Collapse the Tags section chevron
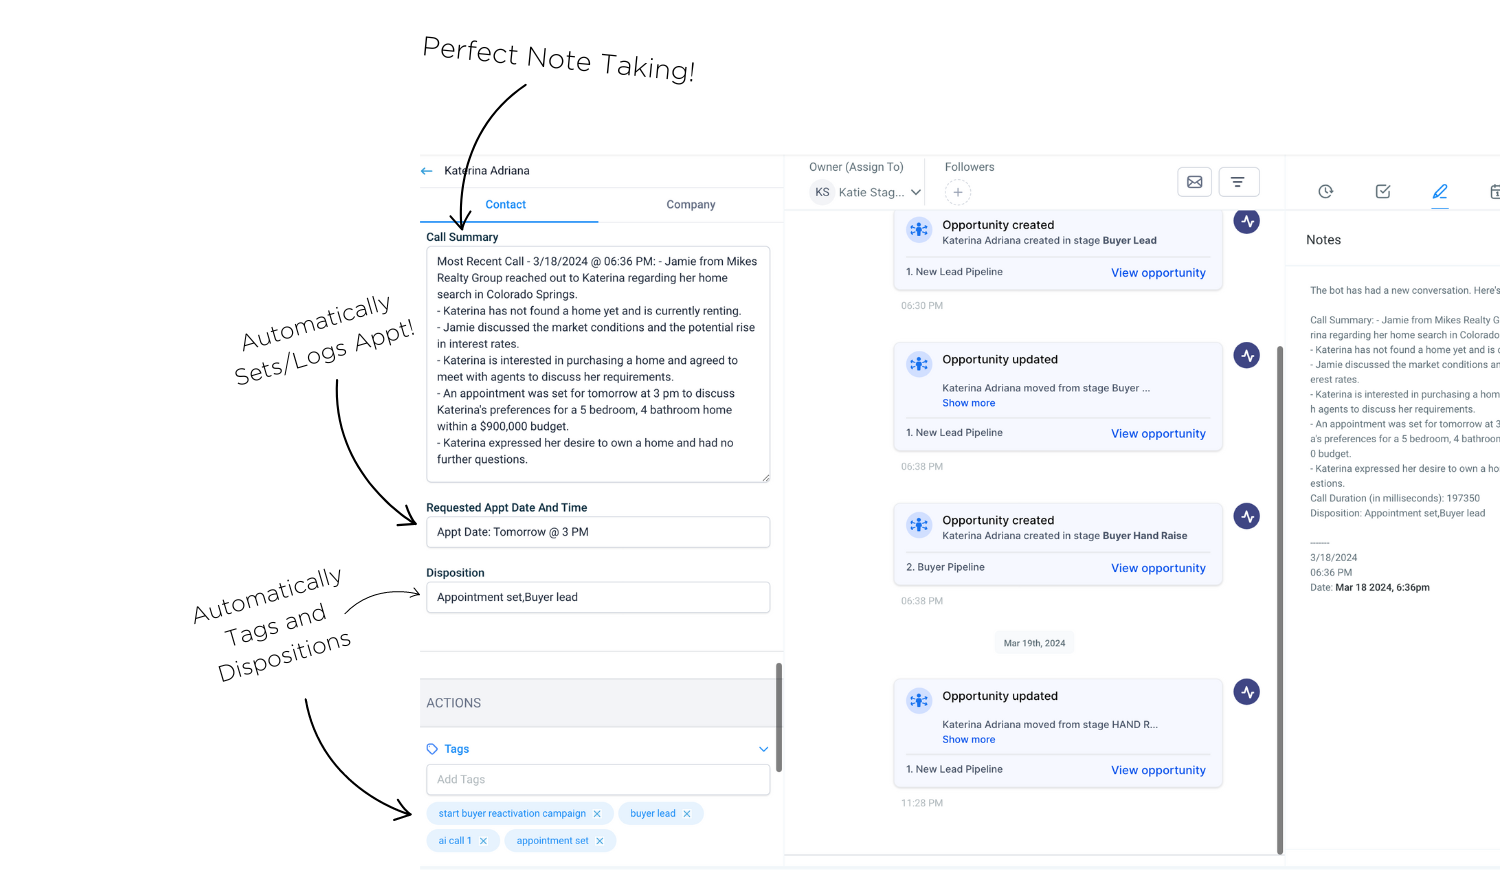Screen dimensions: 1500x870 763,749
